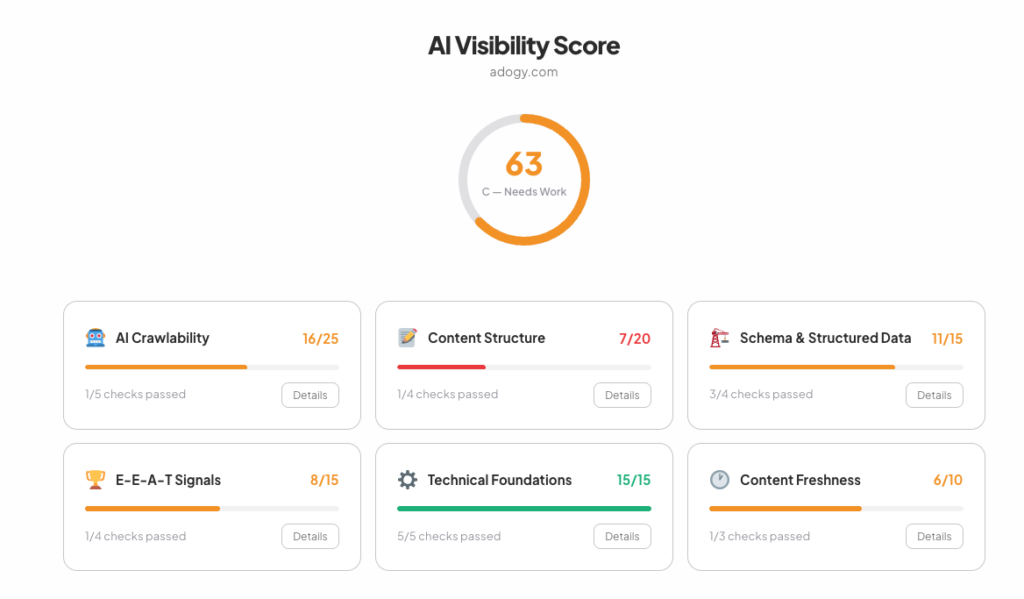
Task: Click the clock icon beside Content Freshness
Action: point(718,480)
